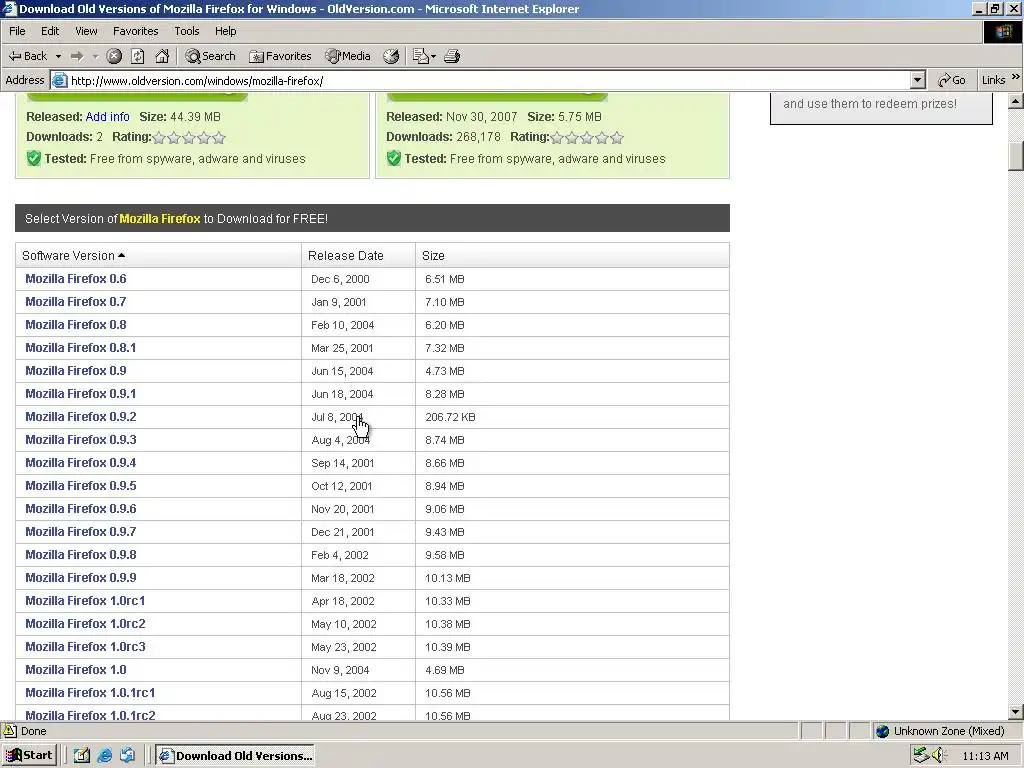Click the Go button

tap(952, 80)
